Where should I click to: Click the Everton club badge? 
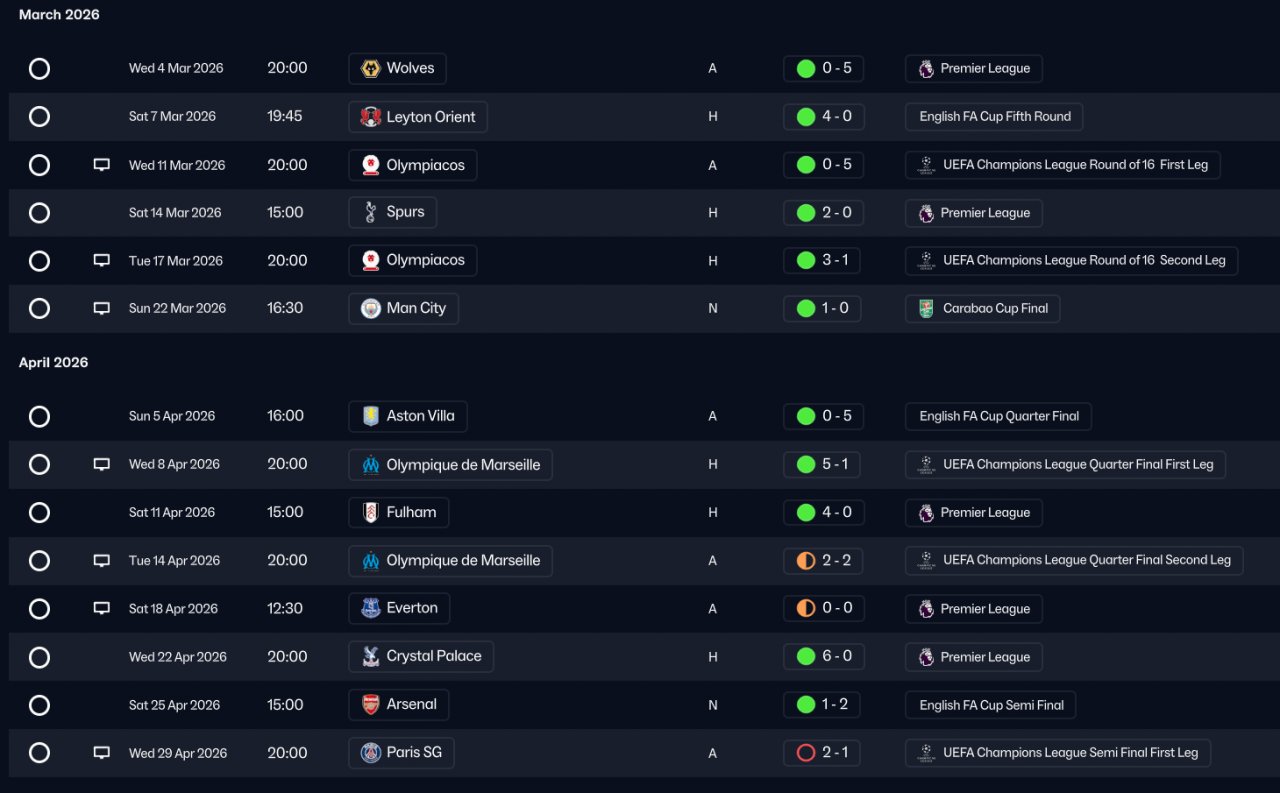point(371,609)
